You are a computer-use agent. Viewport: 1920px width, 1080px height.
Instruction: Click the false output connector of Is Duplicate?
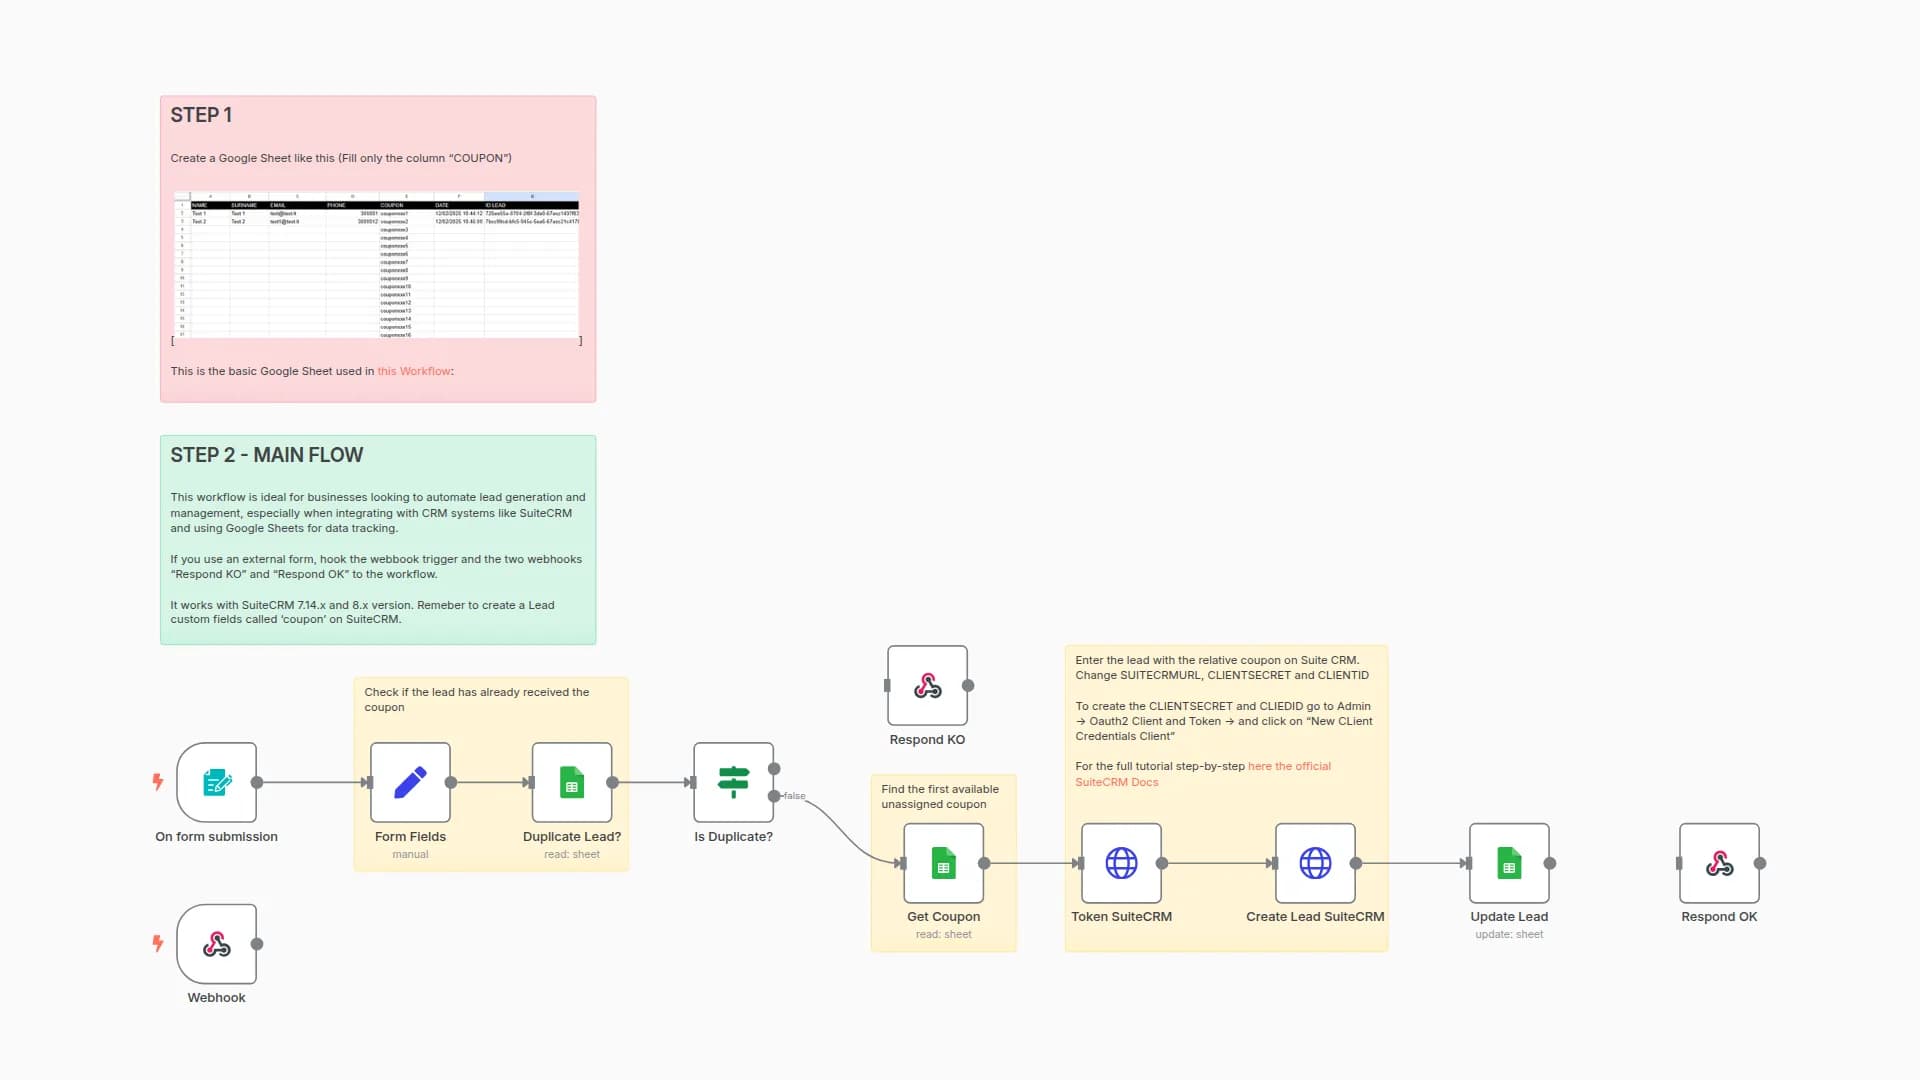click(x=774, y=796)
